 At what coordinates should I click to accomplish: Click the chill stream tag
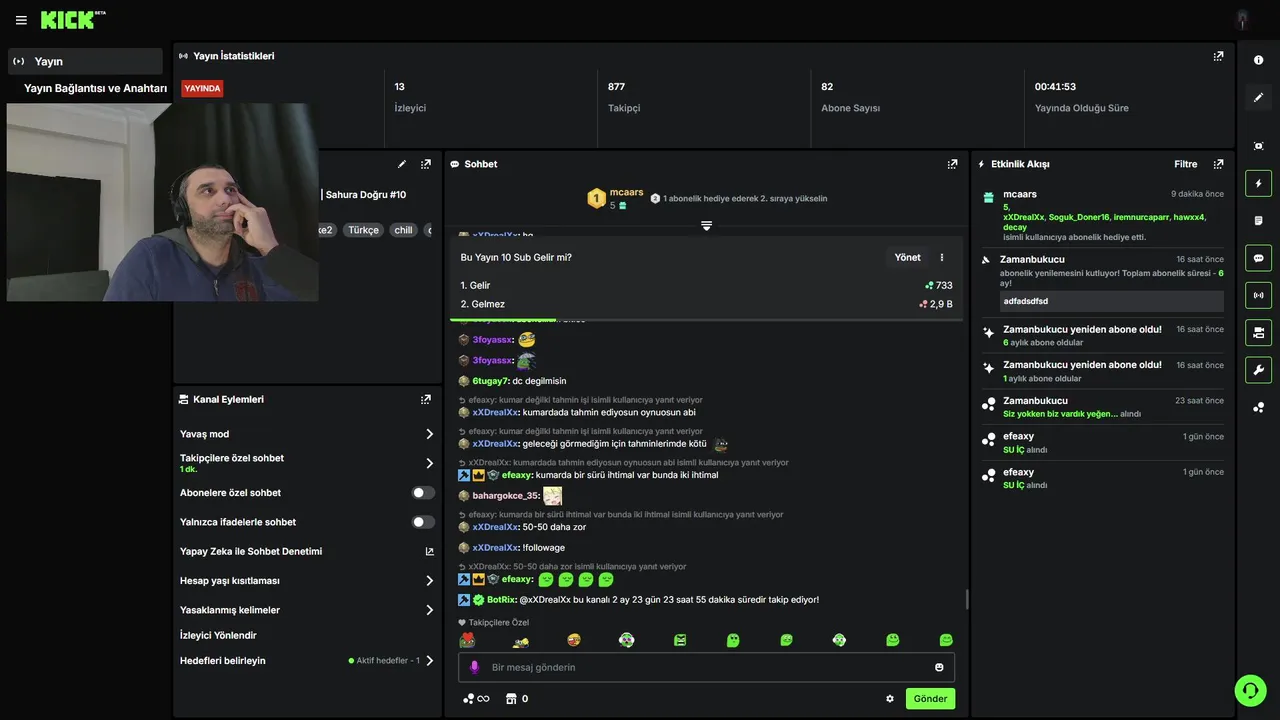tap(403, 230)
